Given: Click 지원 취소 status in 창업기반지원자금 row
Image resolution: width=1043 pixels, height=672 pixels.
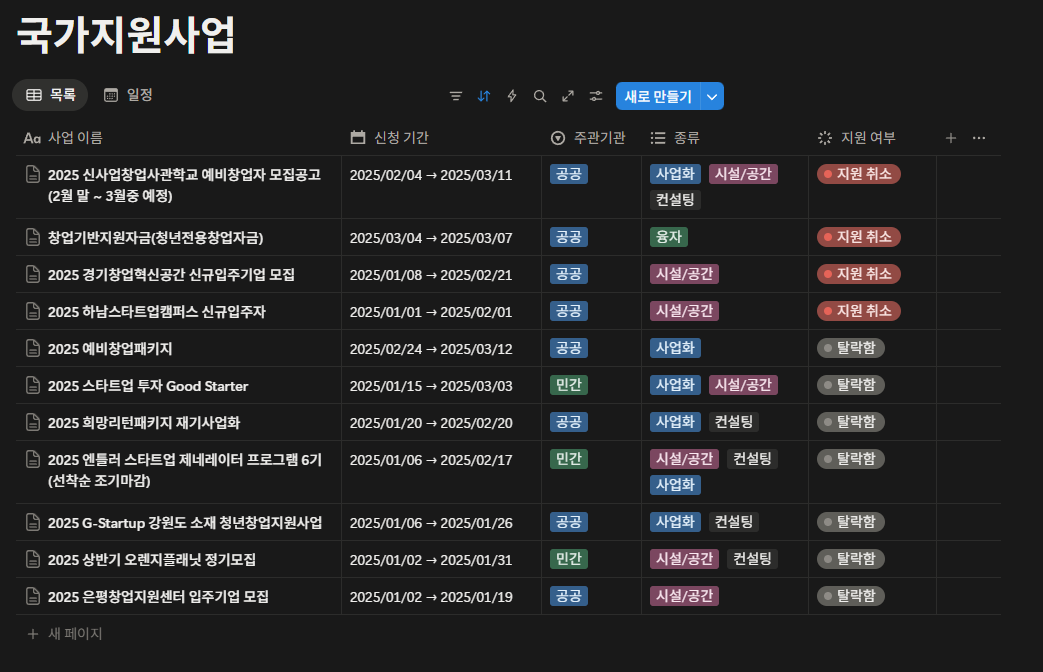Looking at the screenshot, I should pyautogui.click(x=859, y=237).
